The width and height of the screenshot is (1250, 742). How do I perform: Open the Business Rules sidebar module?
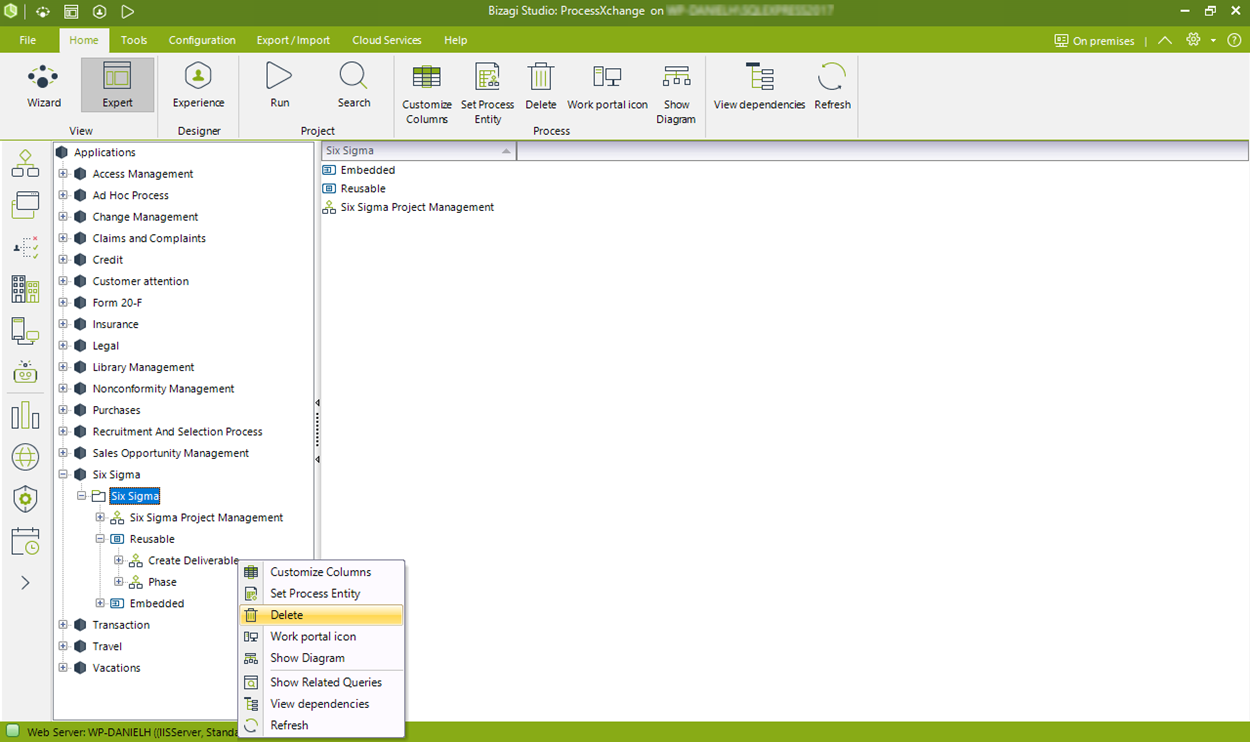pyautogui.click(x=25, y=247)
